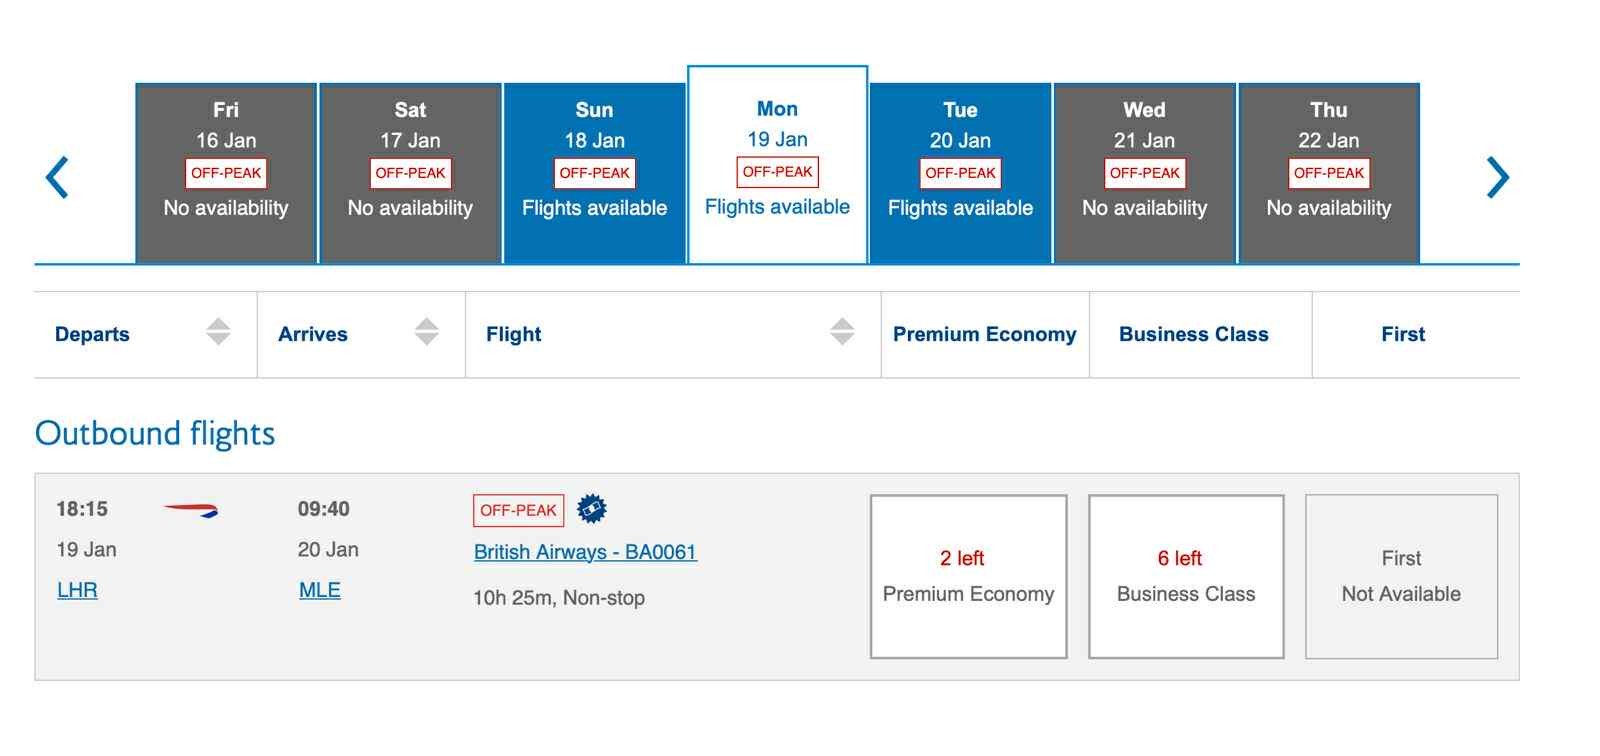Sort flights by Arrives column arrows
This screenshot has width=1600, height=756.
[427, 332]
